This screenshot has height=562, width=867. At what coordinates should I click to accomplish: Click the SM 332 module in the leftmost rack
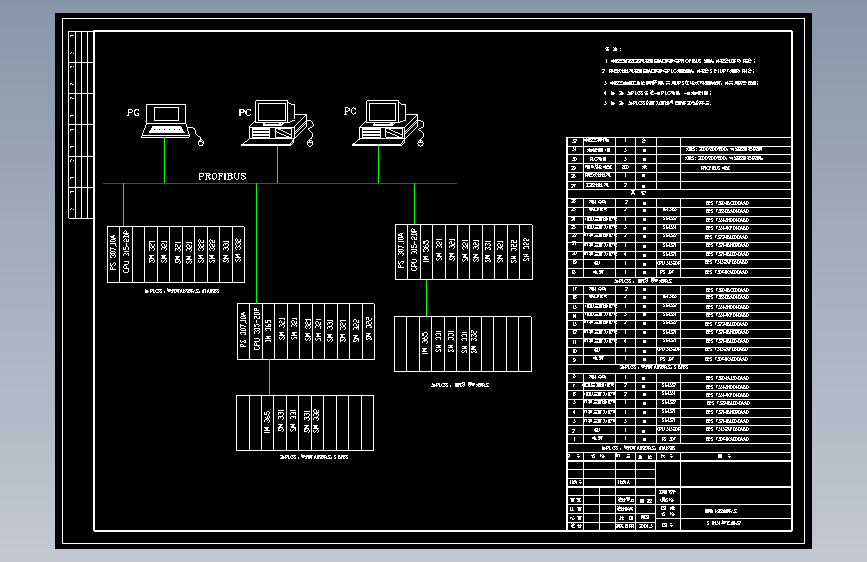pos(238,254)
